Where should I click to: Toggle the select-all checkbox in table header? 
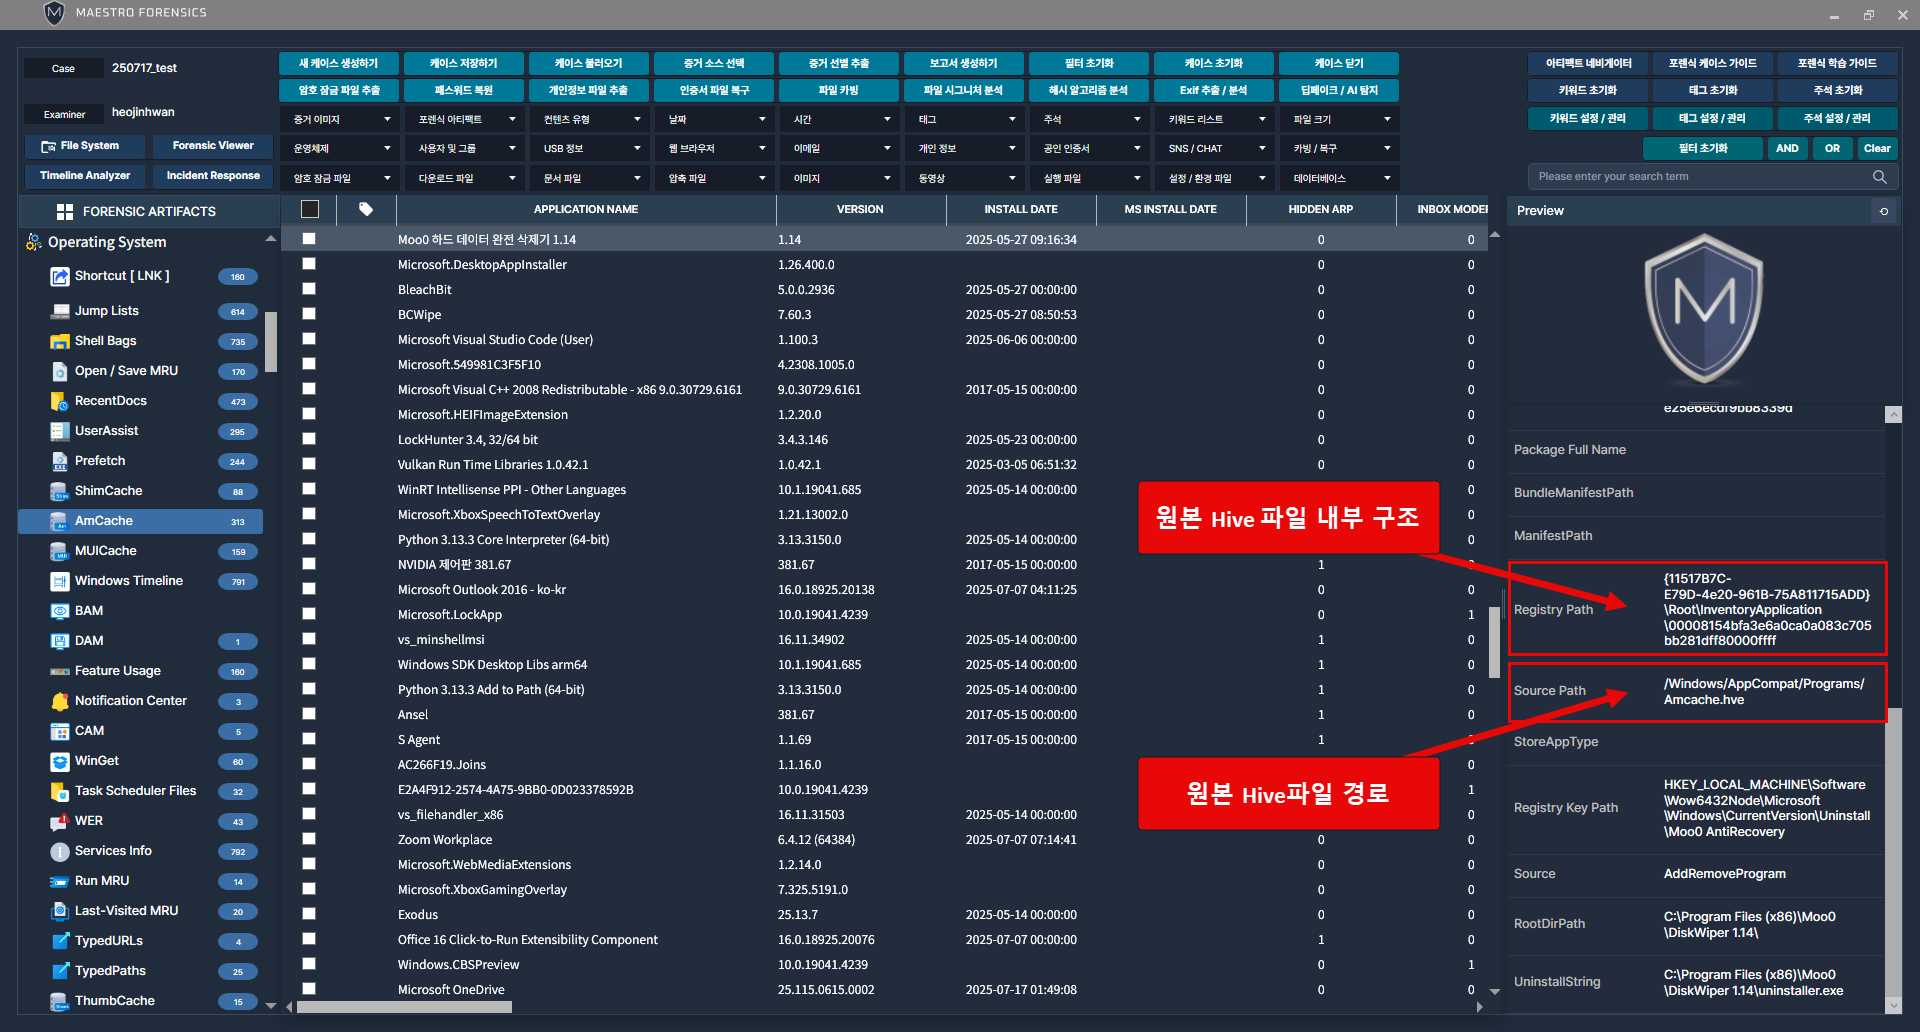point(310,209)
